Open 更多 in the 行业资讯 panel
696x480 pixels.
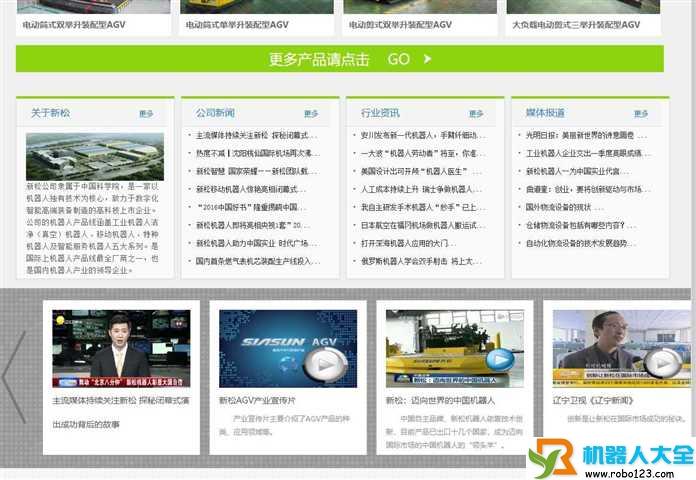point(476,114)
